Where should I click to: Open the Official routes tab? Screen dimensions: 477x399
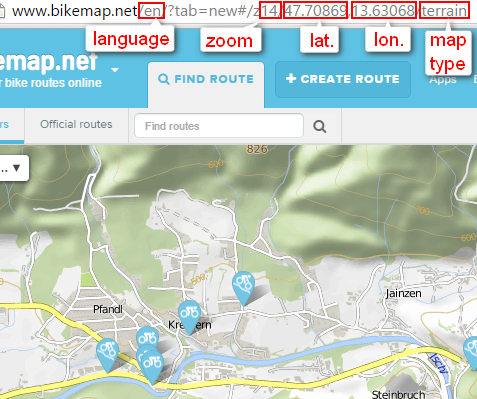76,124
